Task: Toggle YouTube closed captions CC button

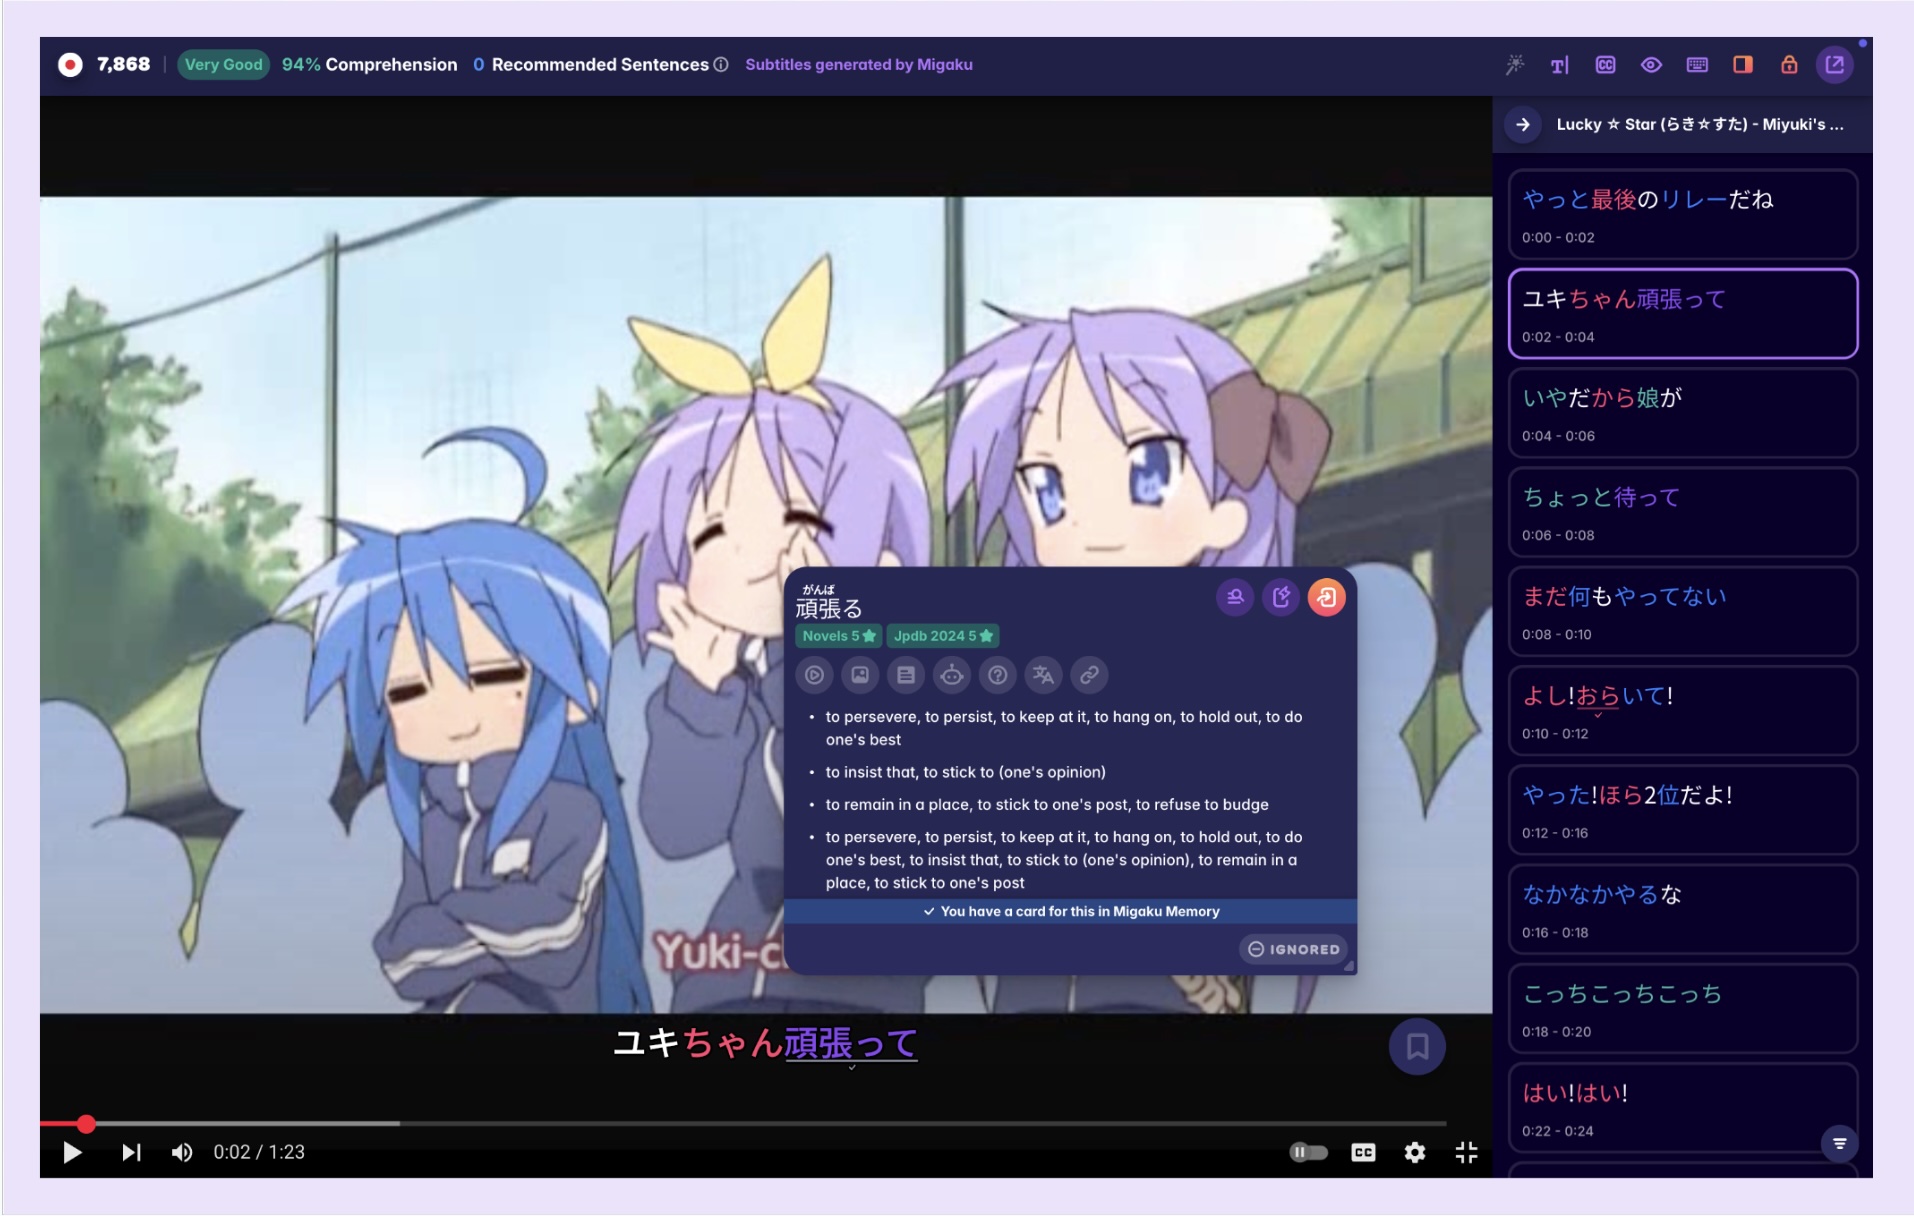Action: pos(1363,1153)
